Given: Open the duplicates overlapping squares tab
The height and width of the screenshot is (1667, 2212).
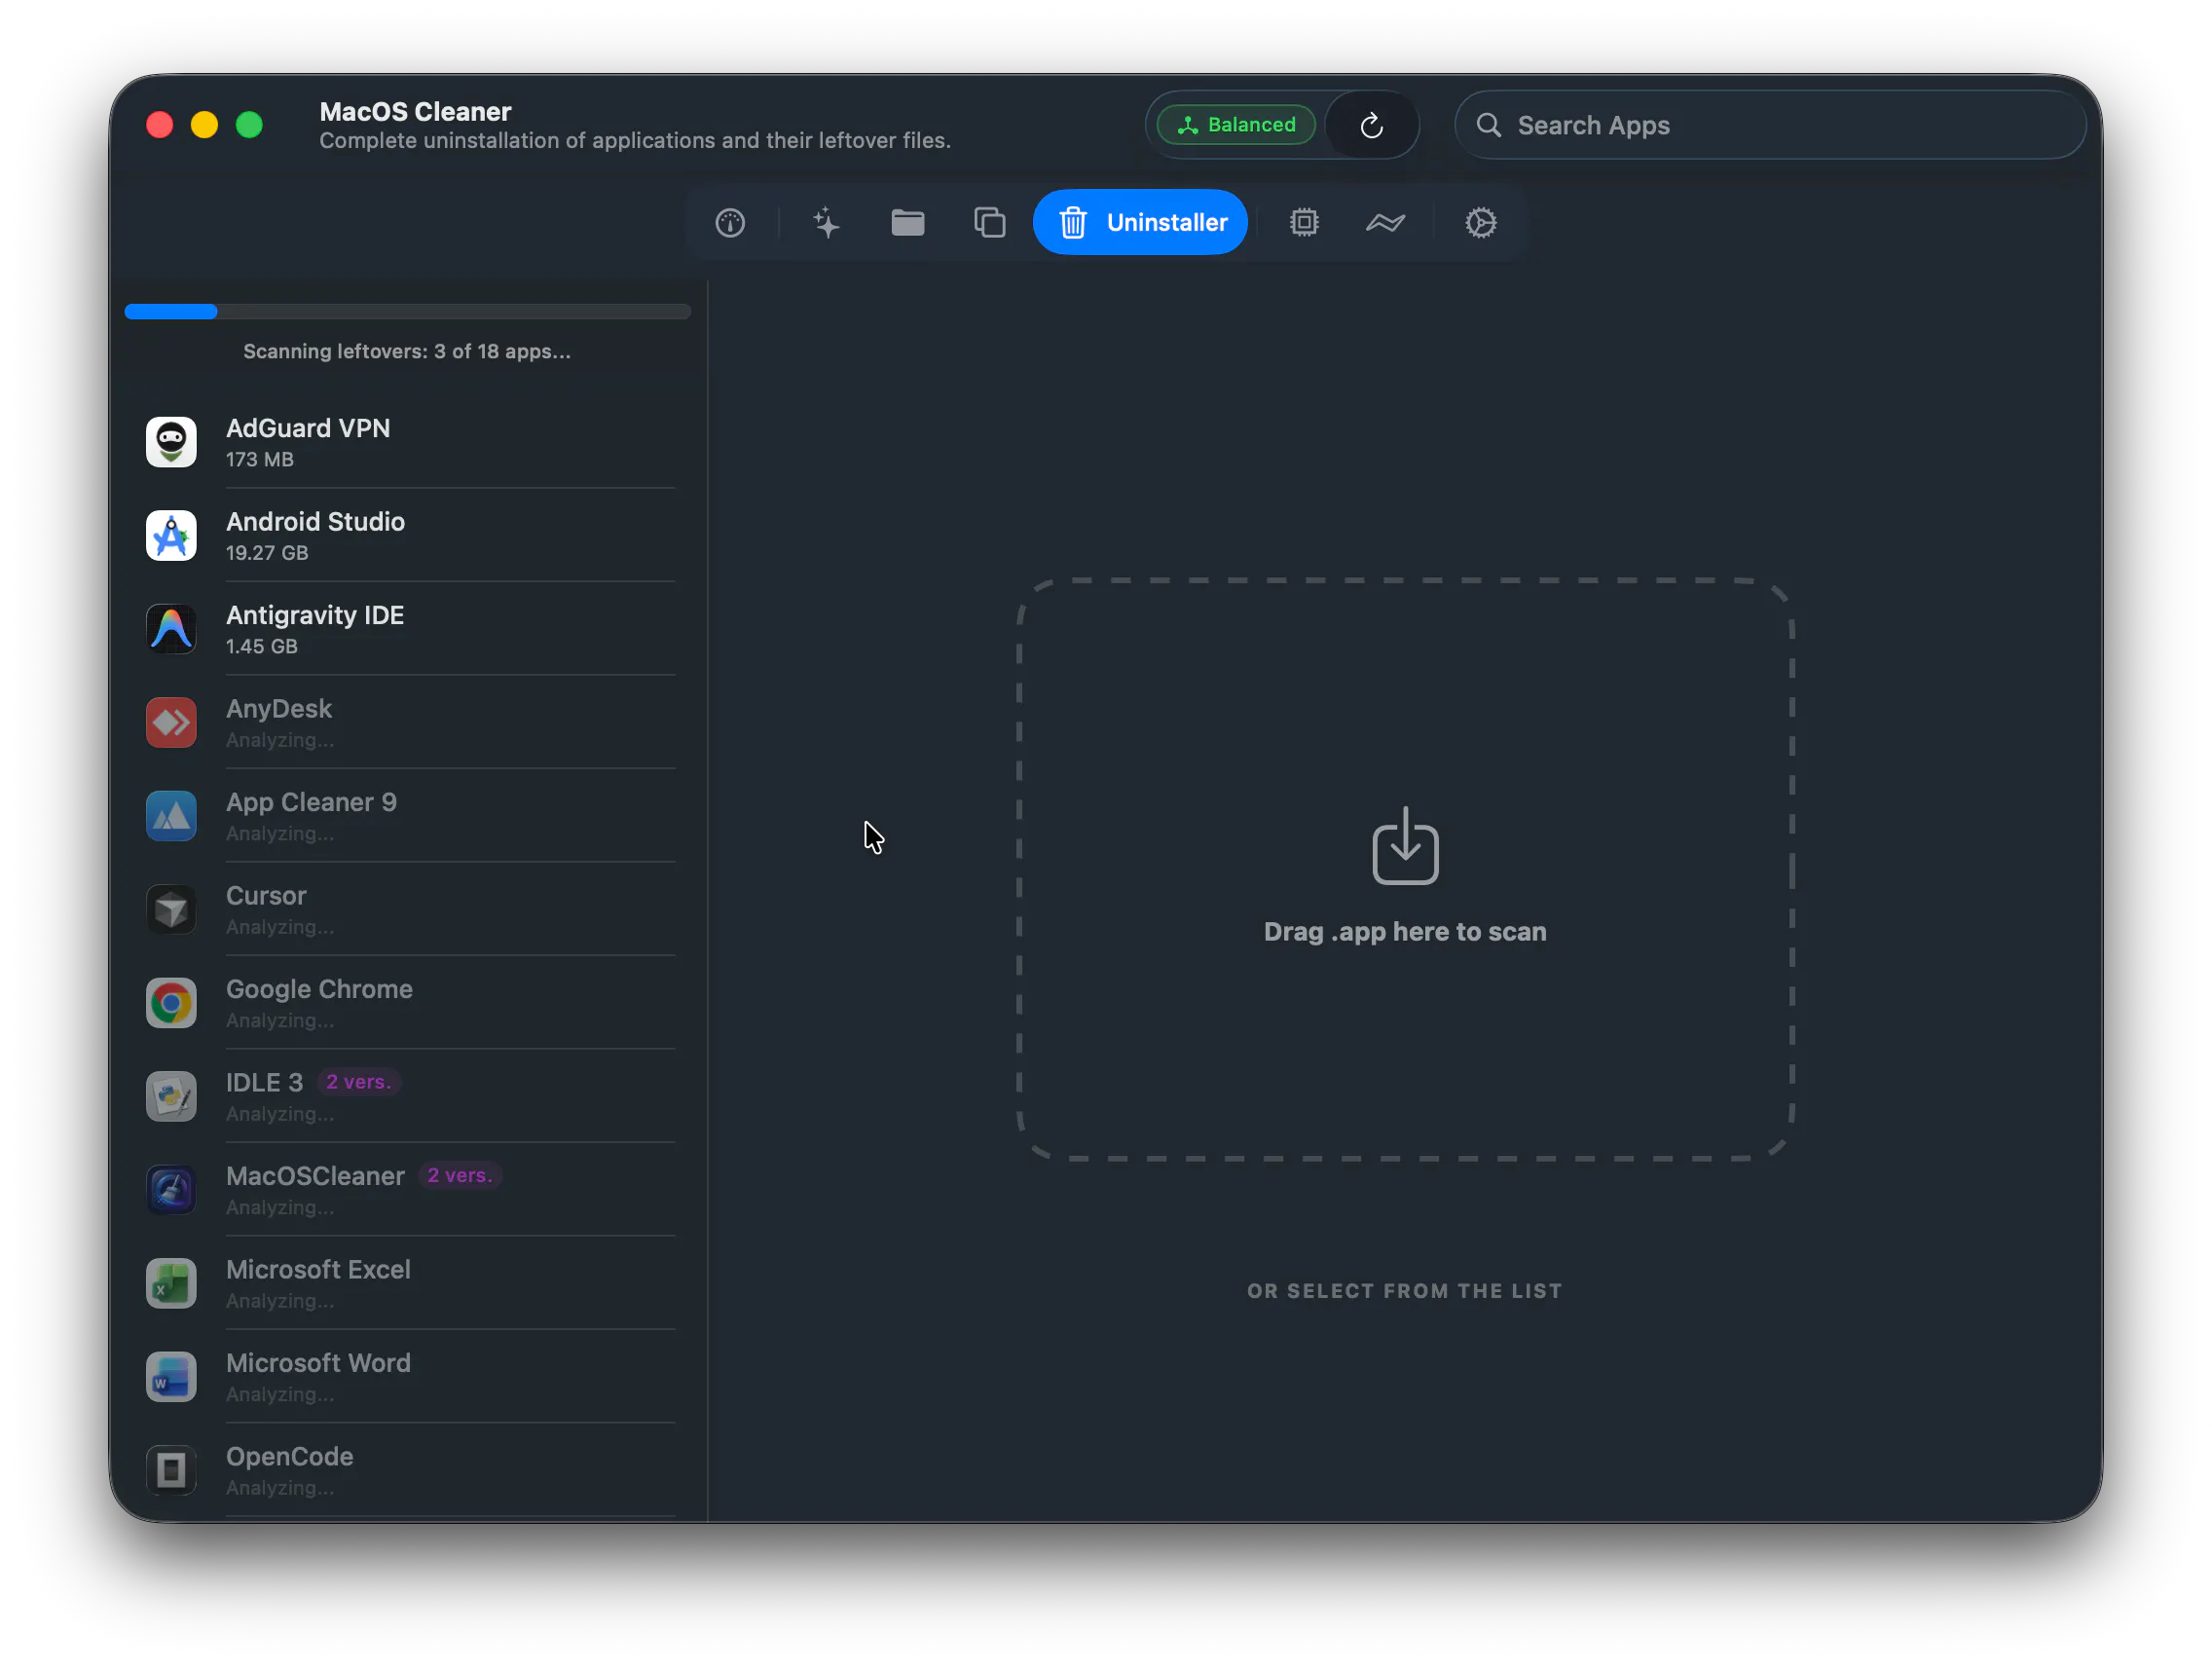Looking at the screenshot, I should pos(989,222).
